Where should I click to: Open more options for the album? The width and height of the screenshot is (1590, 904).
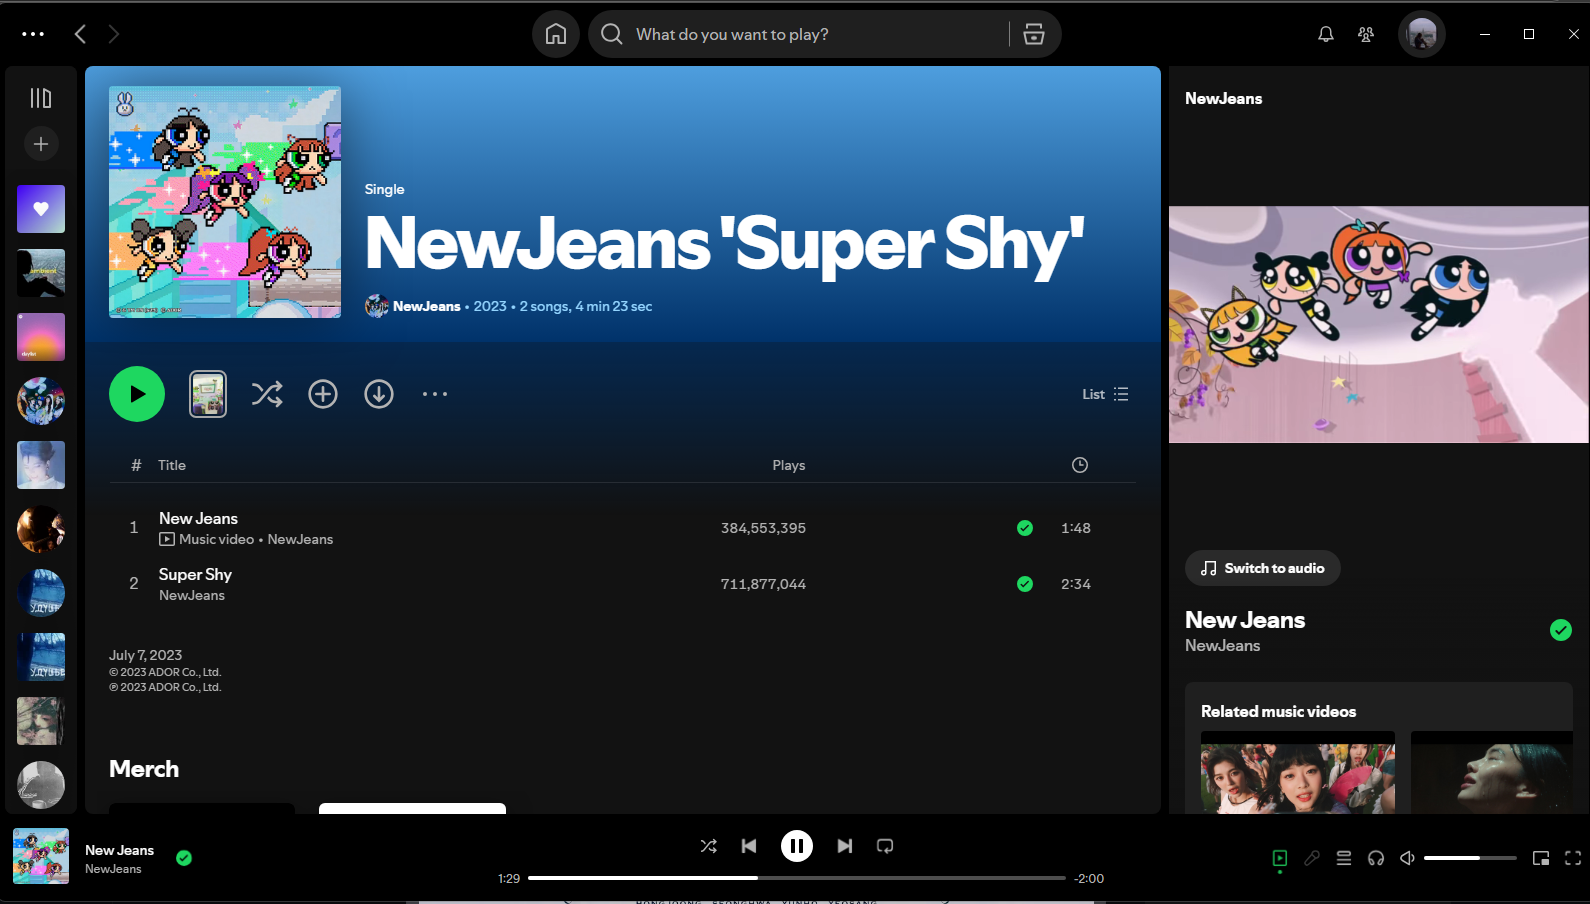click(x=435, y=394)
